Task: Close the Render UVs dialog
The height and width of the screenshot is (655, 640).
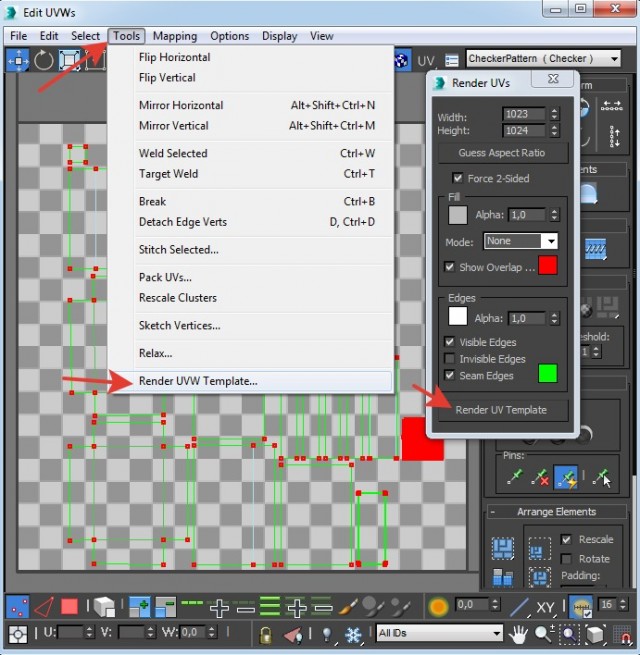Action: click(553, 79)
